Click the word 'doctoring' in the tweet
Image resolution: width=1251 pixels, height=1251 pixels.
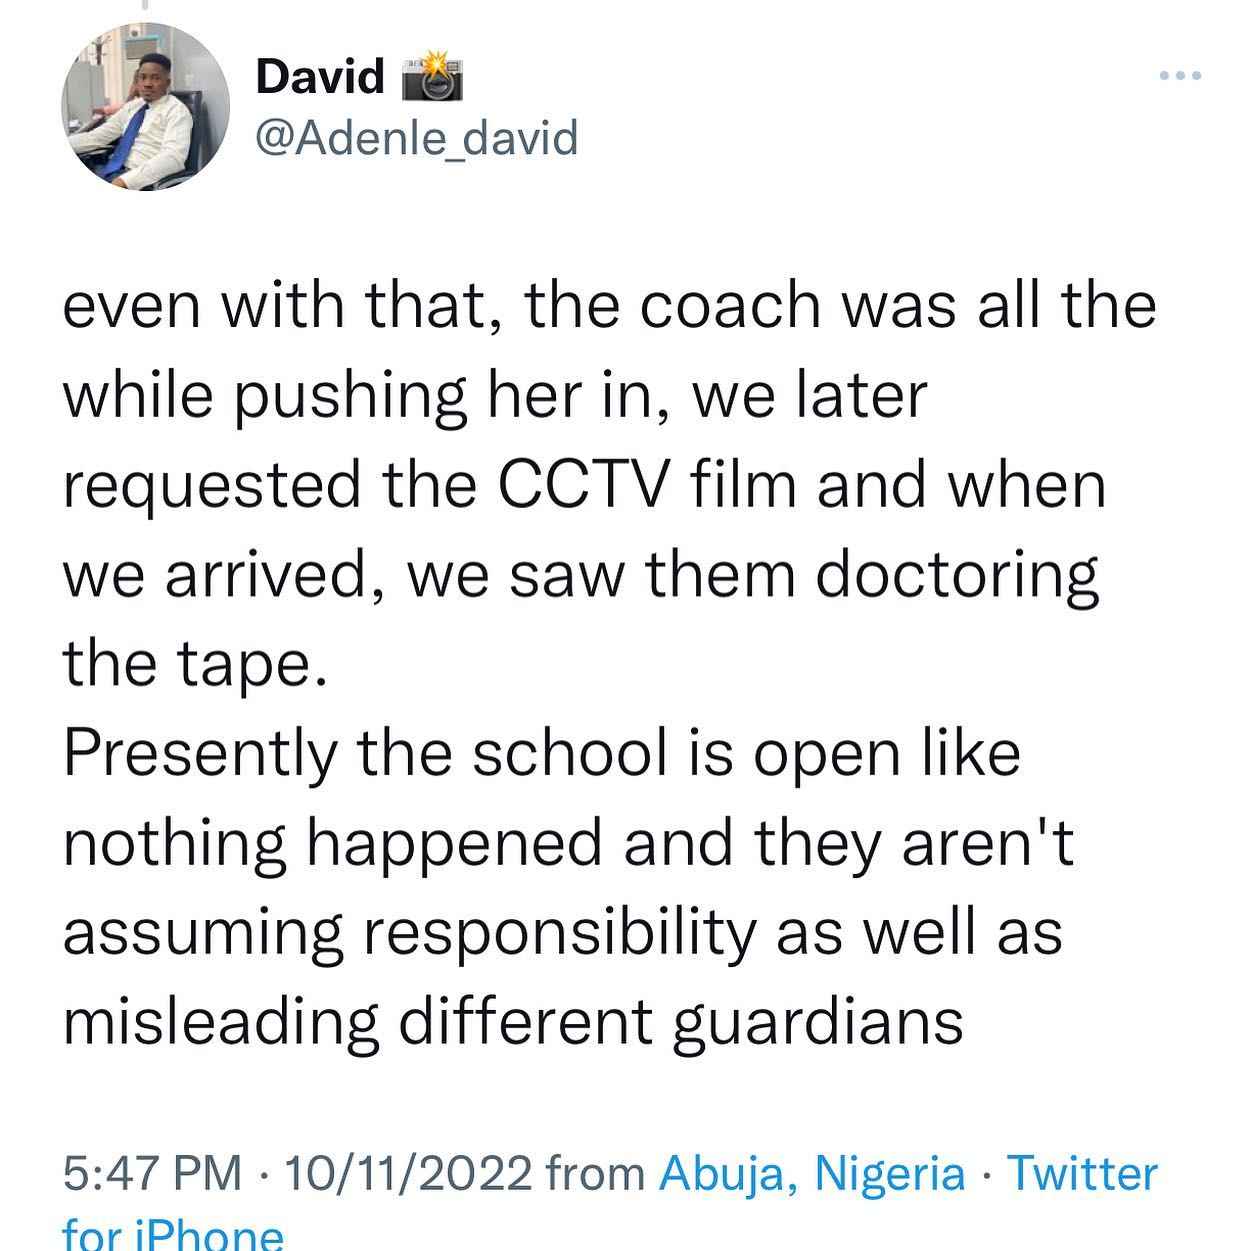click(956, 577)
